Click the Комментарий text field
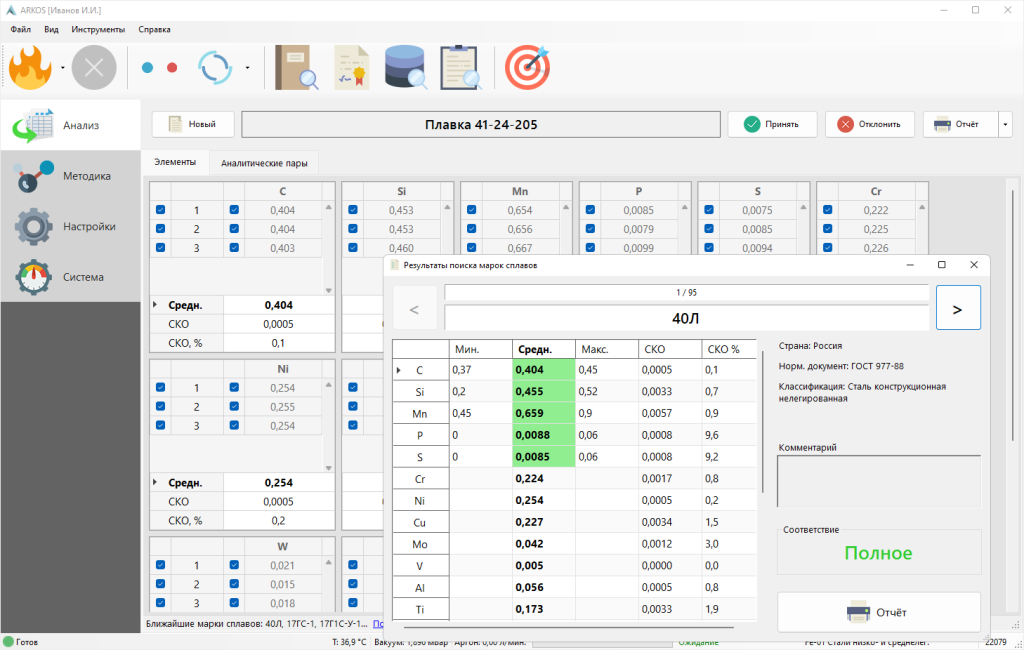Image resolution: width=1024 pixels, height=650 pixels. tap(878, 481)
